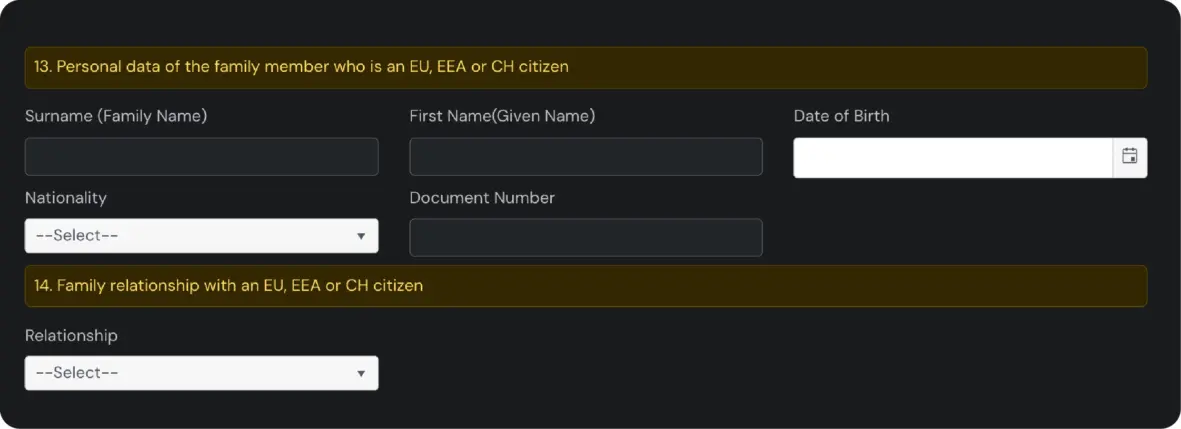1181x429 pixels.
Task: Click the arrow on the Nationality dropdown
Action: [361, 236]
